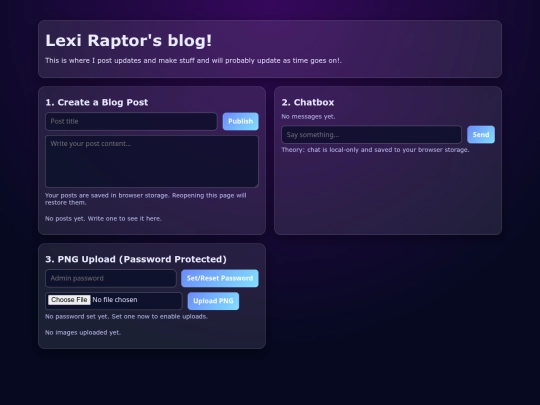Click the Upload PNG button
Viewport: 540px width, 405px height.
pyautogui.click(x=213, y=301)
